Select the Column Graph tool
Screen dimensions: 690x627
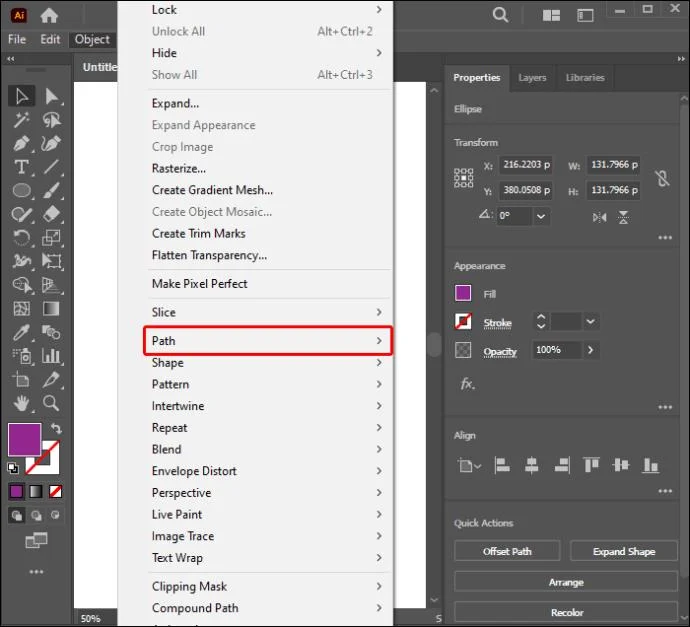tap(51, 356)
